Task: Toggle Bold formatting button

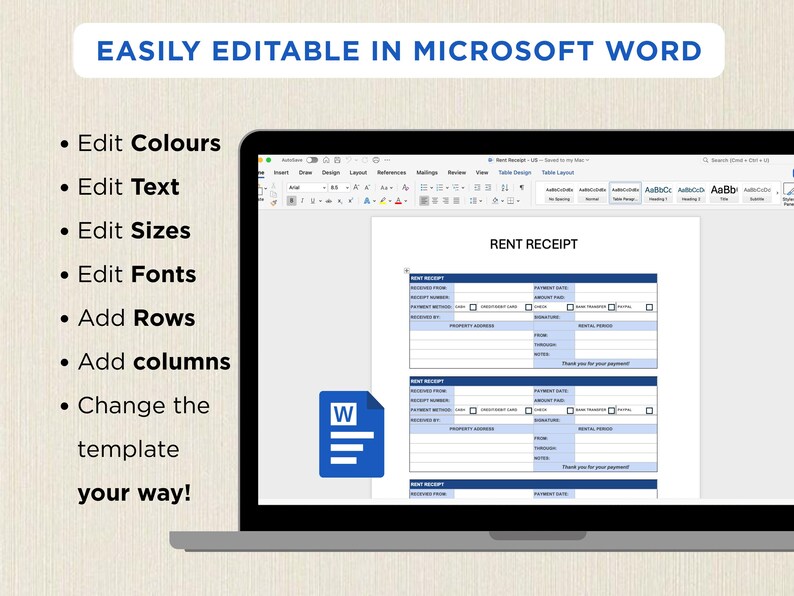Action: pyautogui.click(x=292, y=201)
